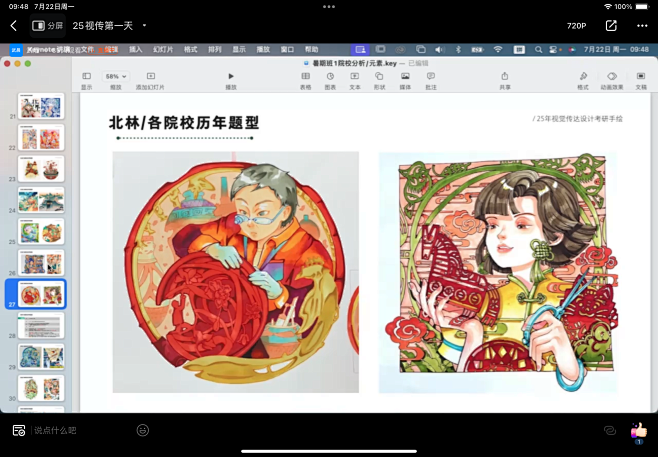Select slide 25 thumbnail

[41, 231]
